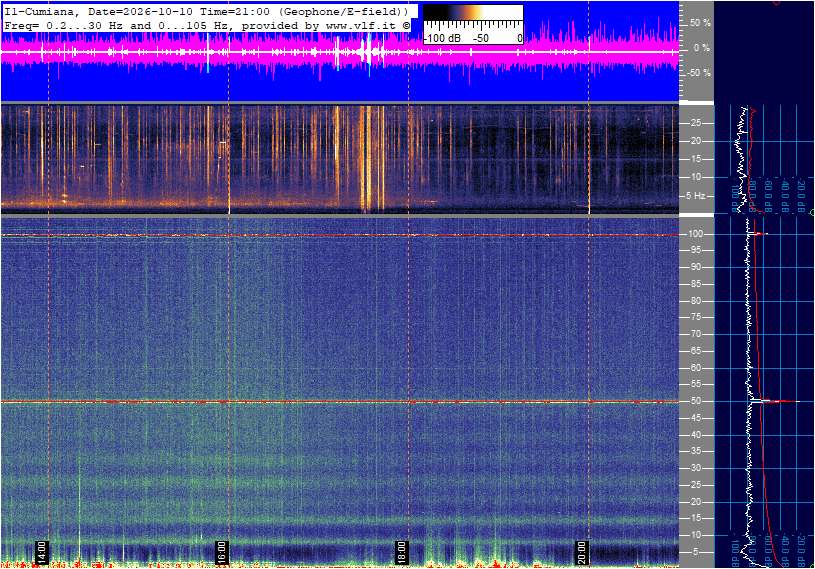Click "80.0 dB" label in geophone spectrum graph
Viewport: 815px width, 569px height.
pyautogui.click(x=753, y=195)
